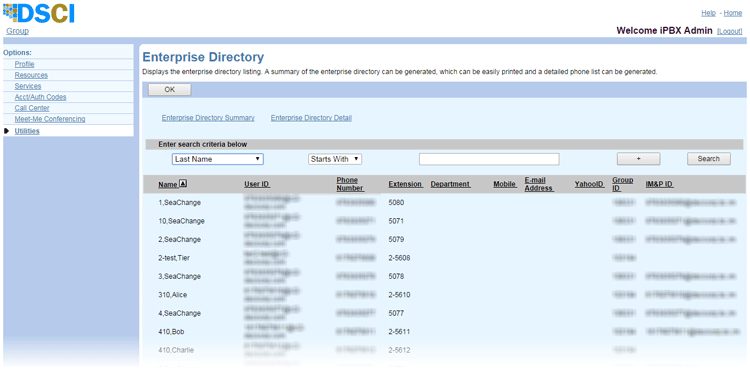Select Resources in the Options menu
This screenshot has height=369, width=750.
tap(31, 75)
